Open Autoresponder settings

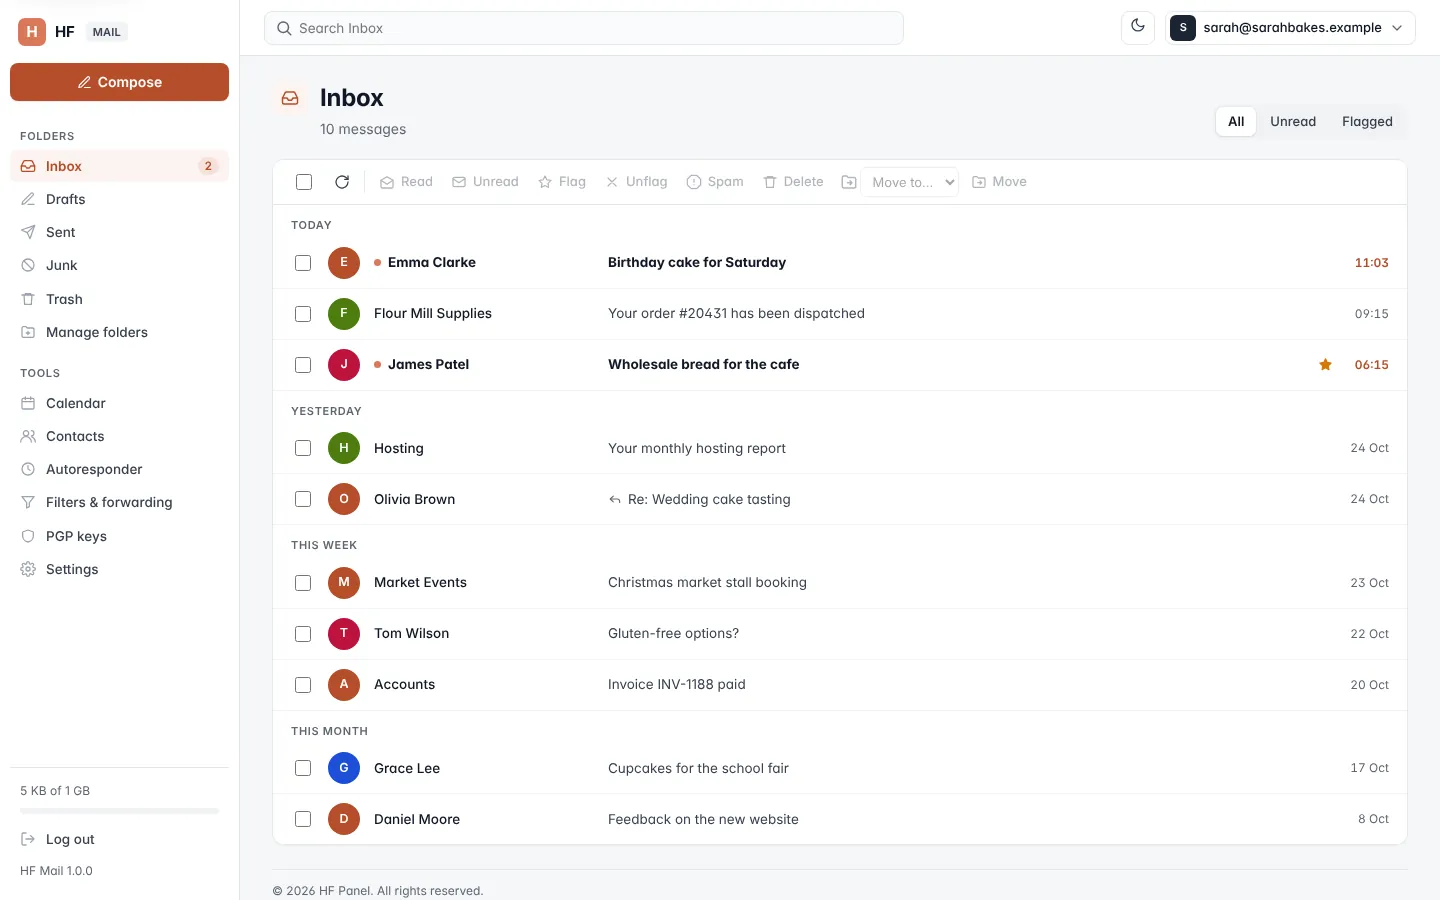(x=119, y=469)
